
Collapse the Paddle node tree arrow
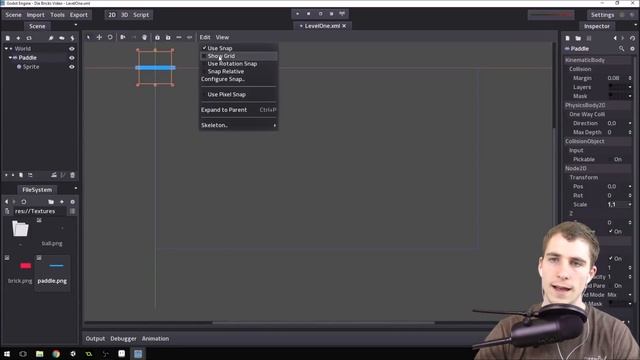point(10,58)
